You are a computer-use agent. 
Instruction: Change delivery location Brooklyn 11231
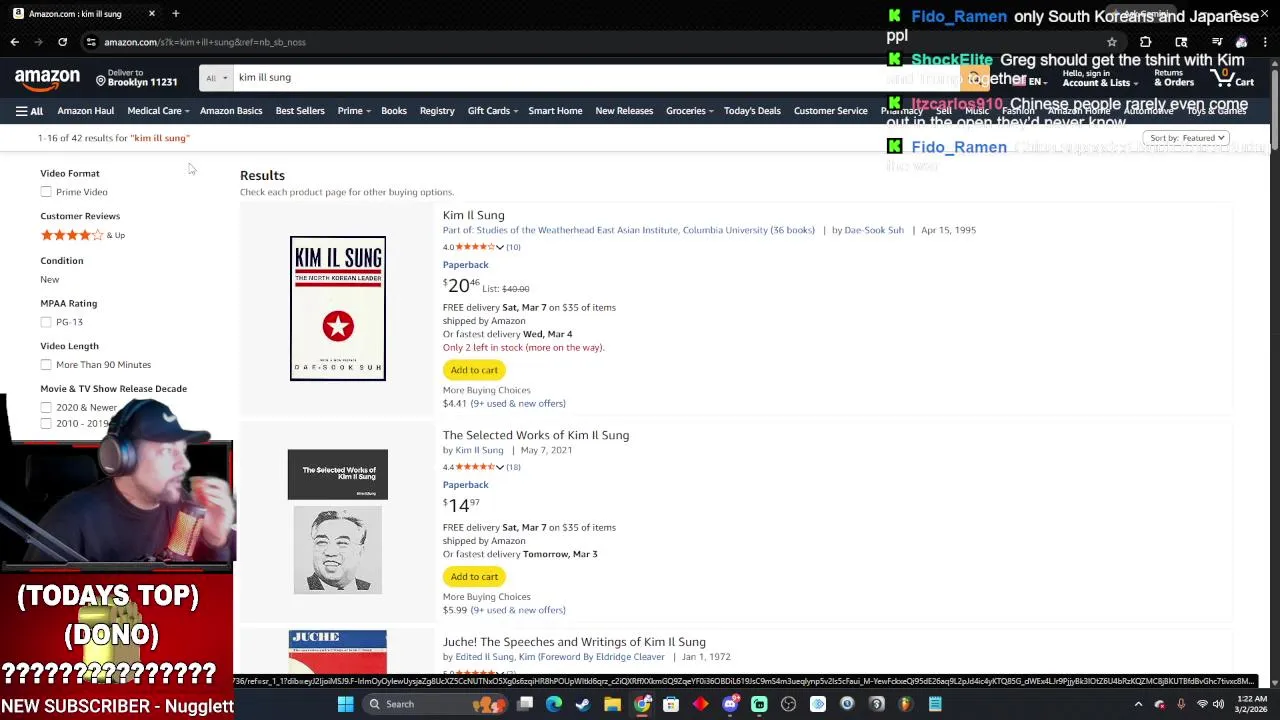[137, 78]
